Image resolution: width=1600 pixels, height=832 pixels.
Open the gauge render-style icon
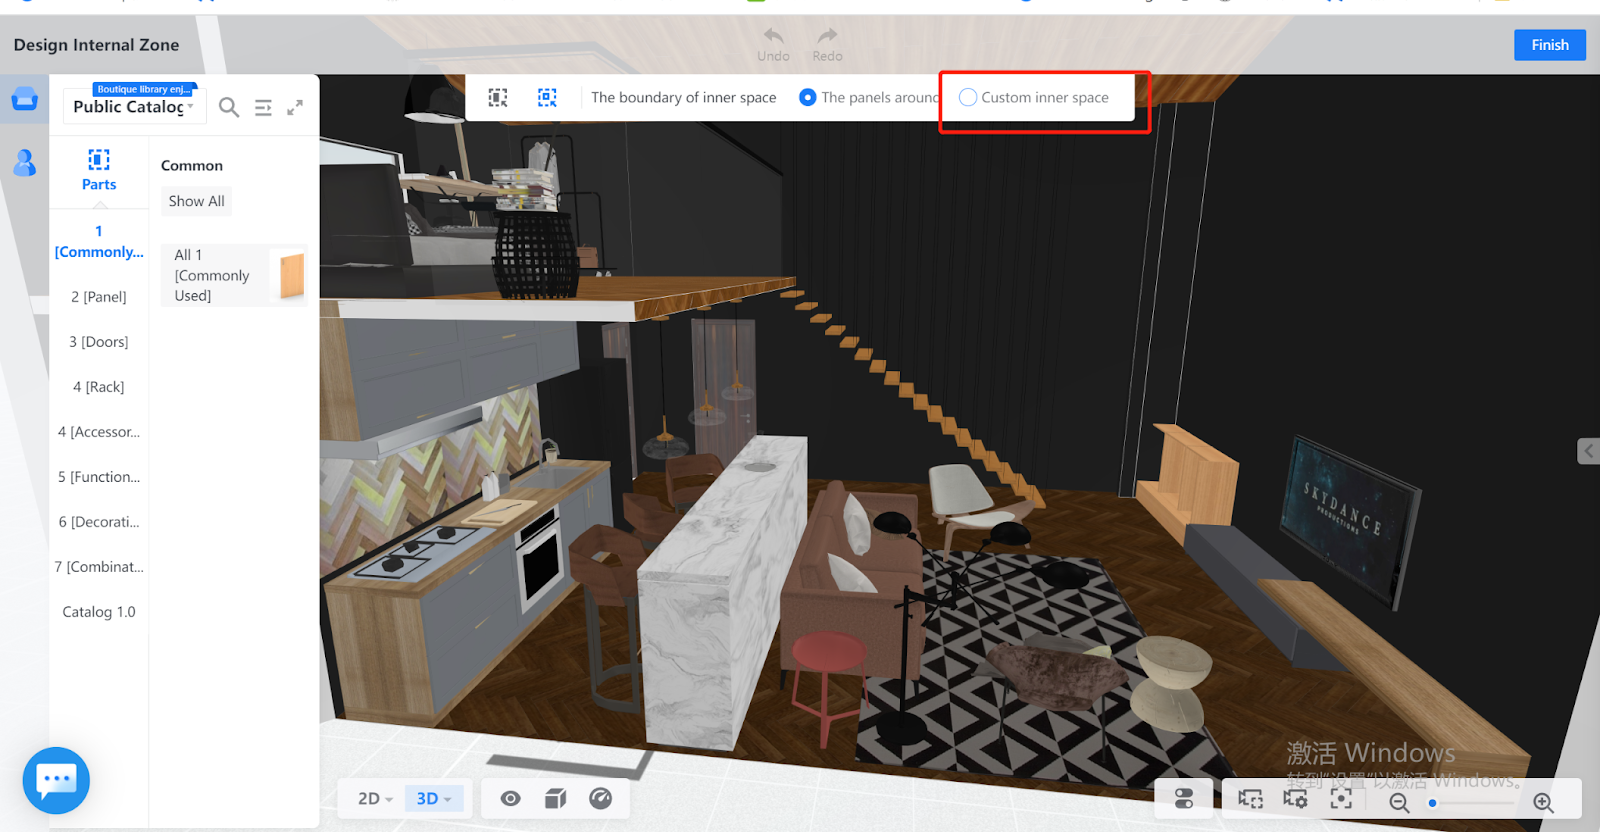[x=601, y=798]
